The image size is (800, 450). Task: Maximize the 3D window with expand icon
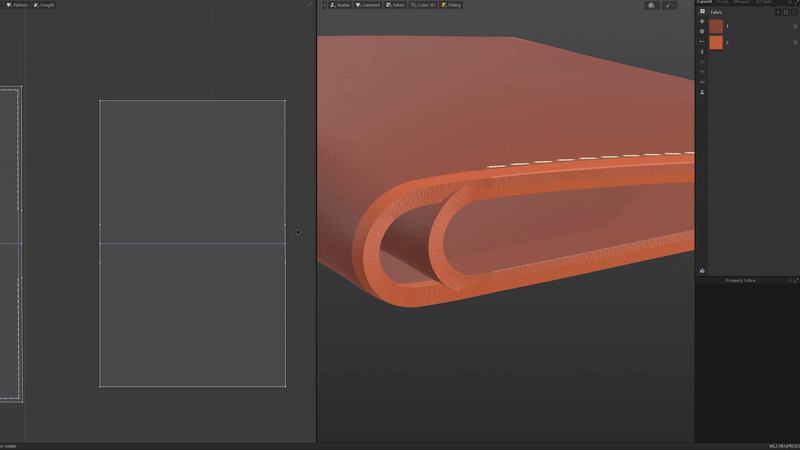click(688, 5)
